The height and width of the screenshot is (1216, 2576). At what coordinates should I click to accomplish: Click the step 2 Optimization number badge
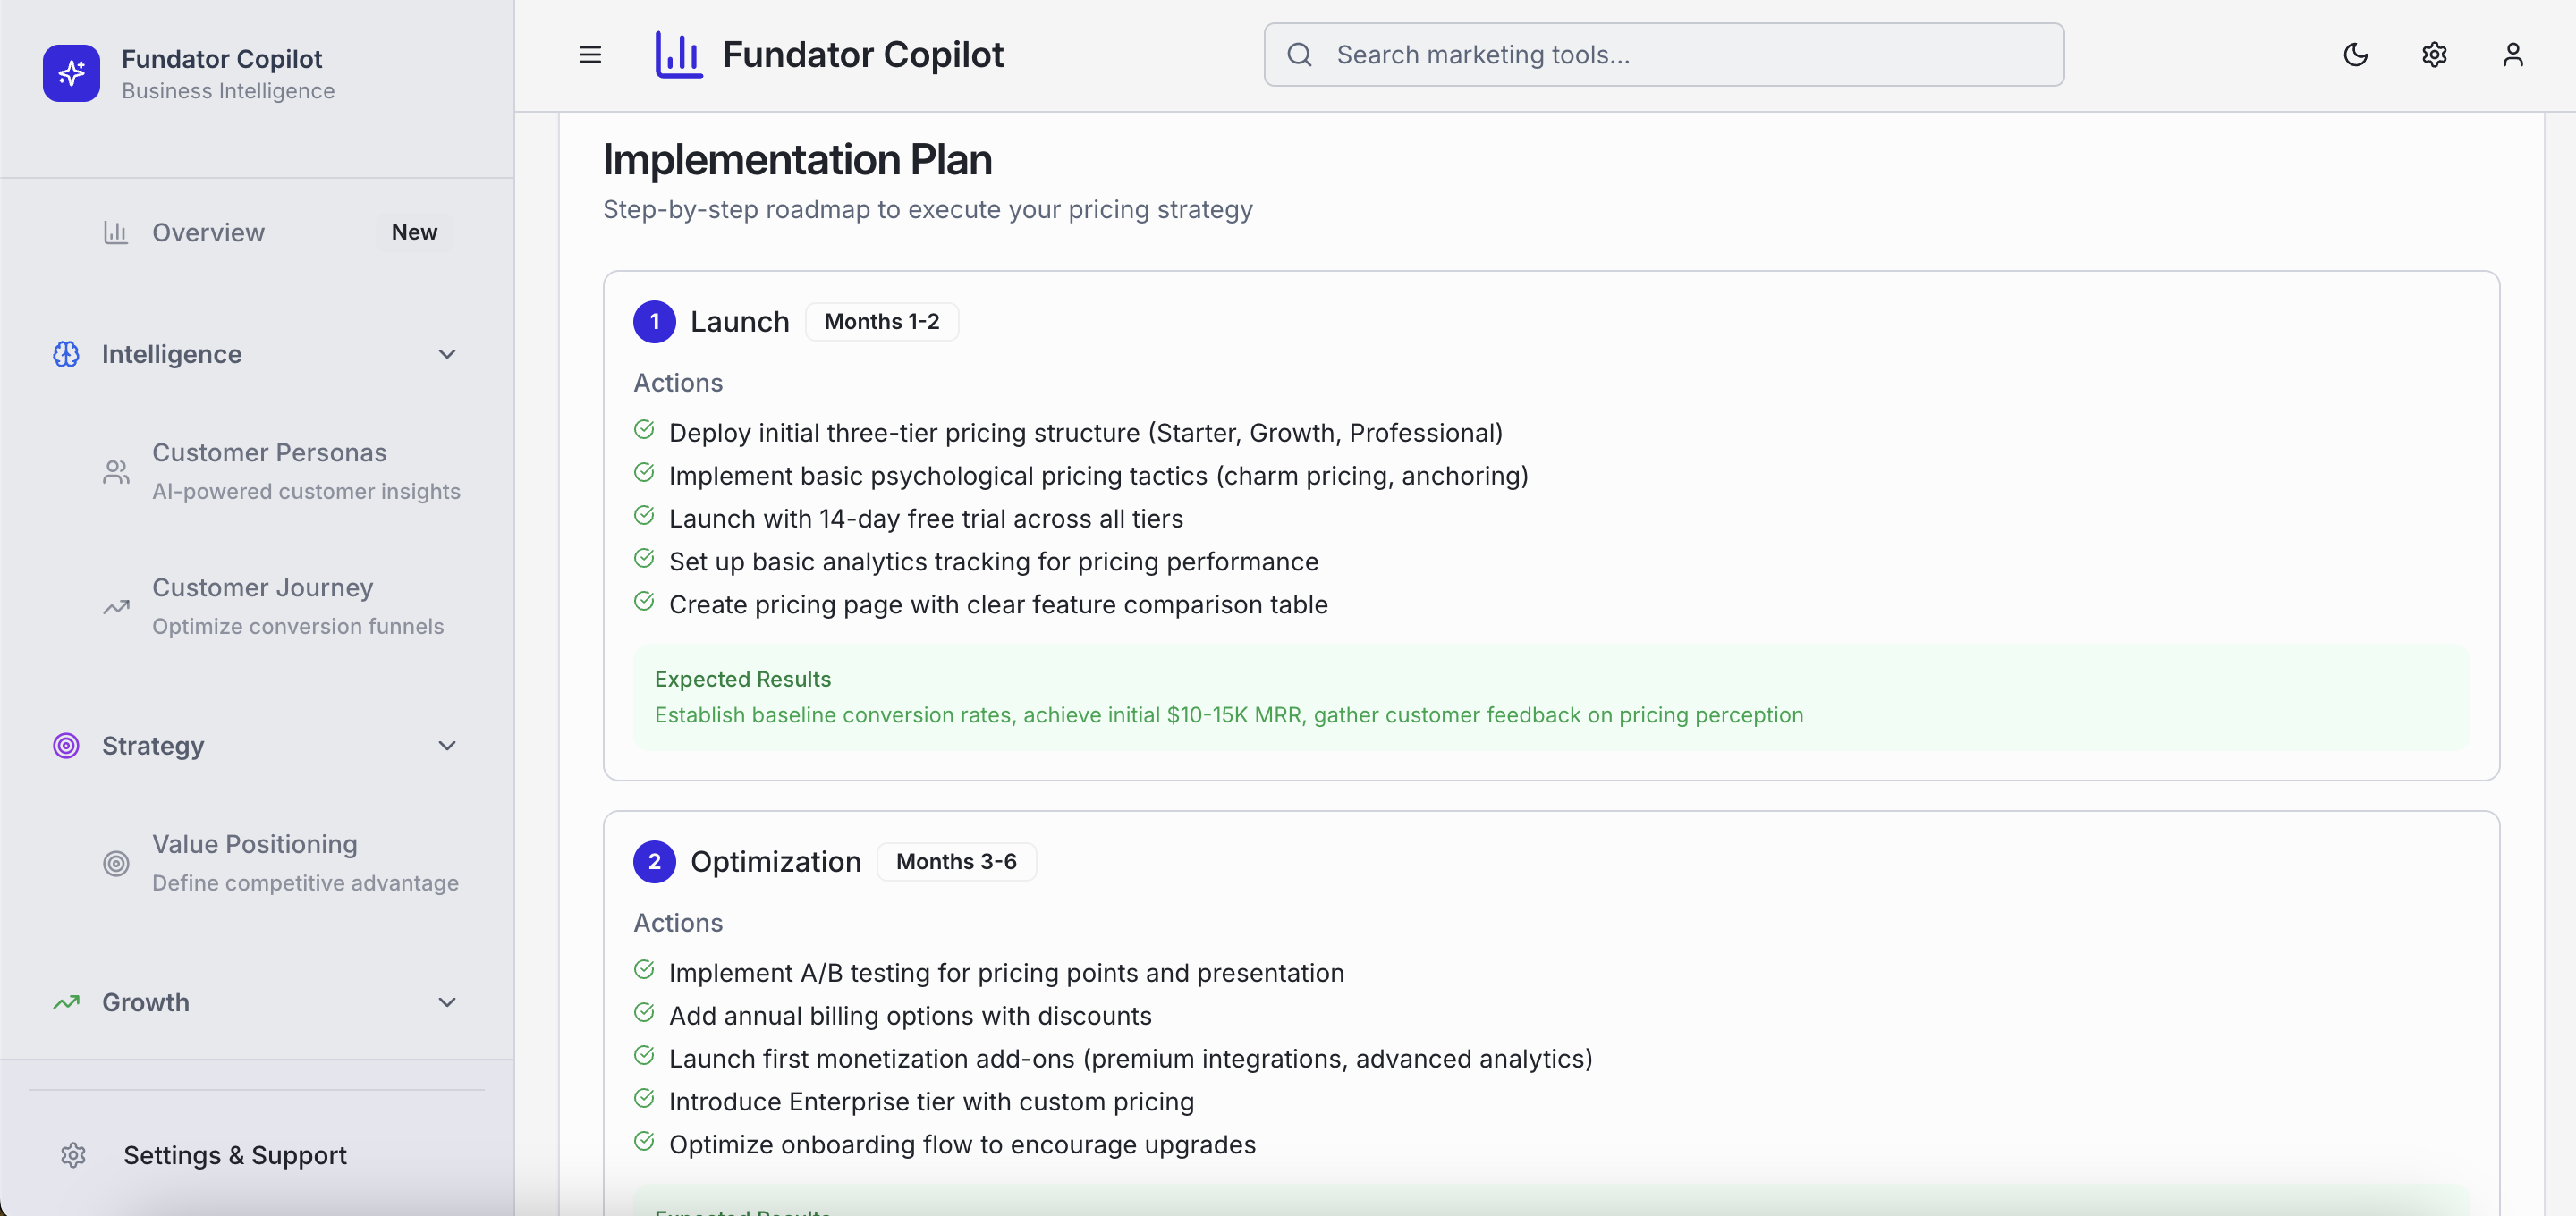[654, 862]
